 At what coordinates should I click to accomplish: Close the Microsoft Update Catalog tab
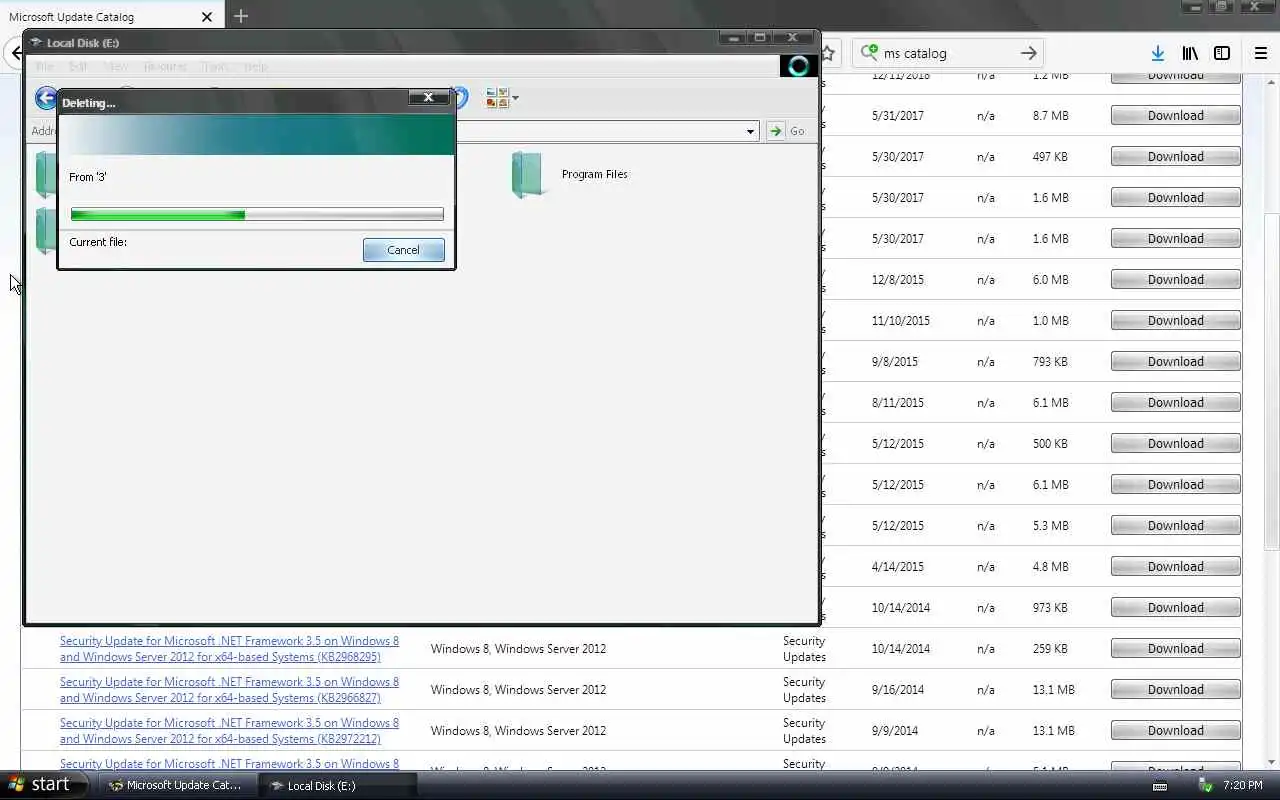click(207, 17)
